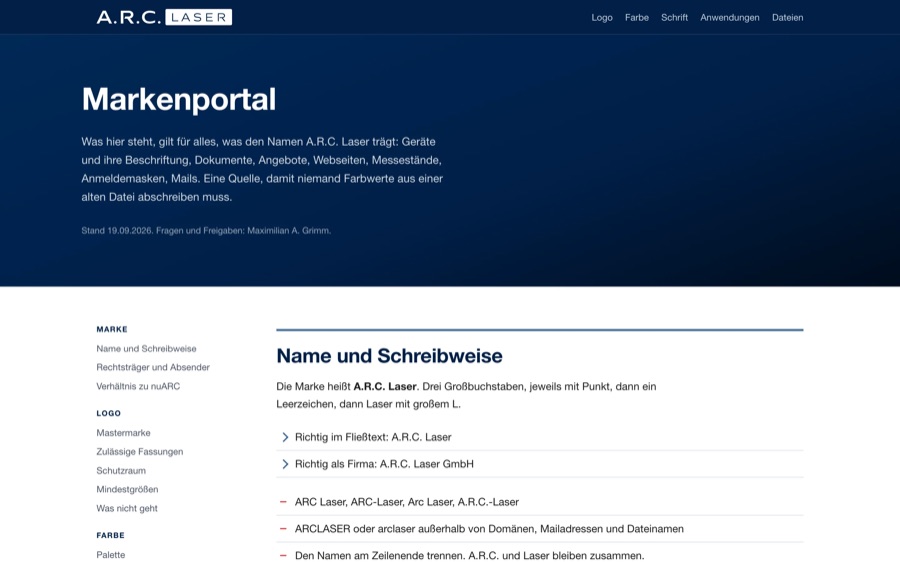The image size is (900, 562).
Task: Open the Logo nav item
Action: point(602,18)
